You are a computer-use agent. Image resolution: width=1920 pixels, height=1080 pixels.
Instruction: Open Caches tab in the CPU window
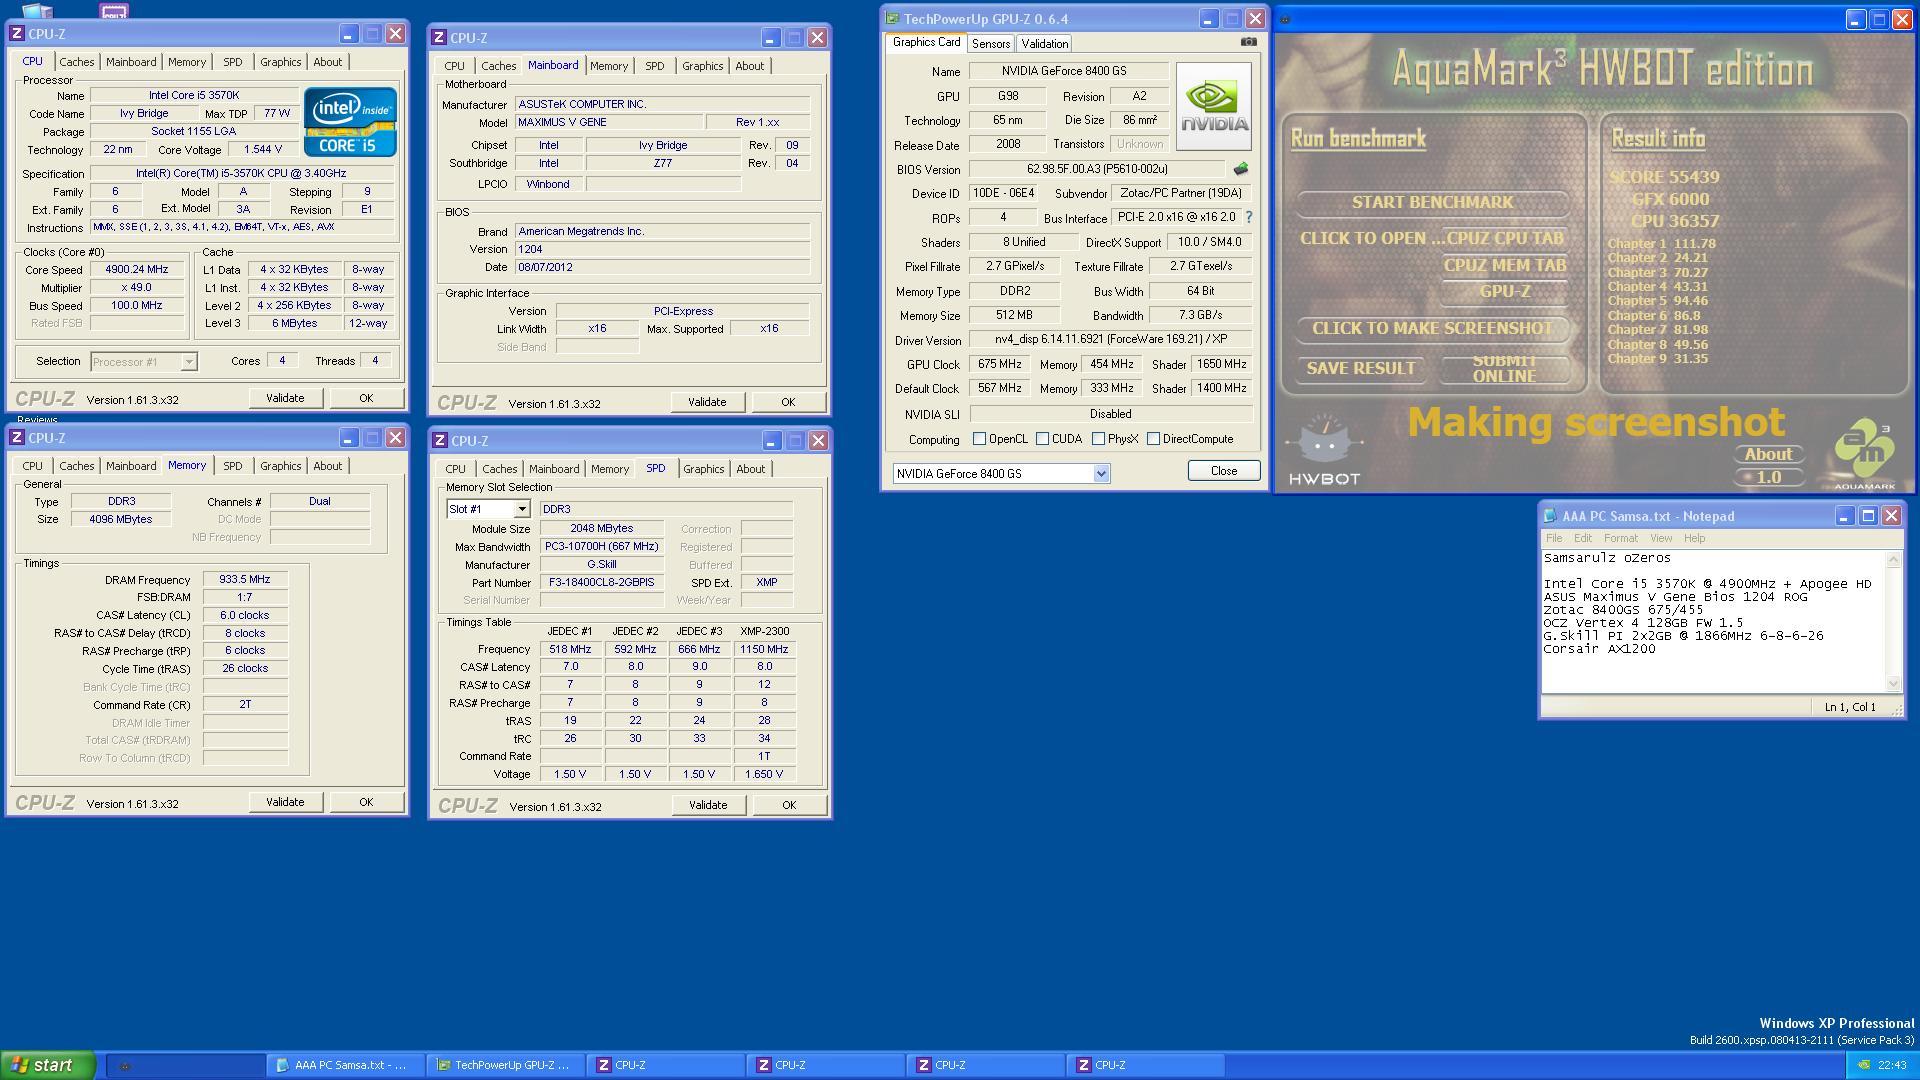click(76, 62)
